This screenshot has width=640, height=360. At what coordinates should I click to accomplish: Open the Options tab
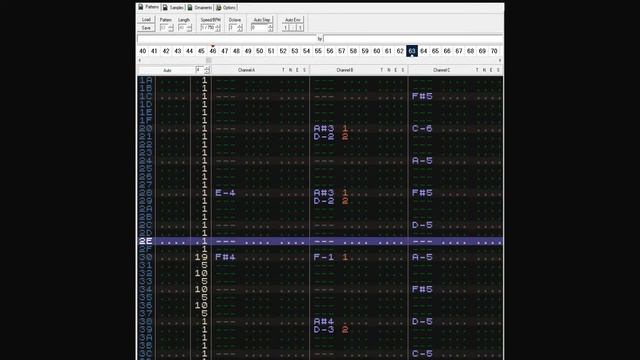(226, 7)
